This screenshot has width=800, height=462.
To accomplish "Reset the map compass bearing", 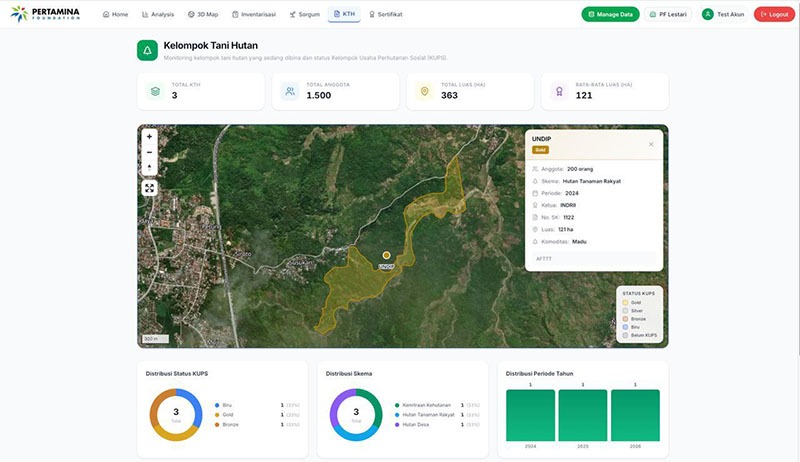I will [149, 168].
